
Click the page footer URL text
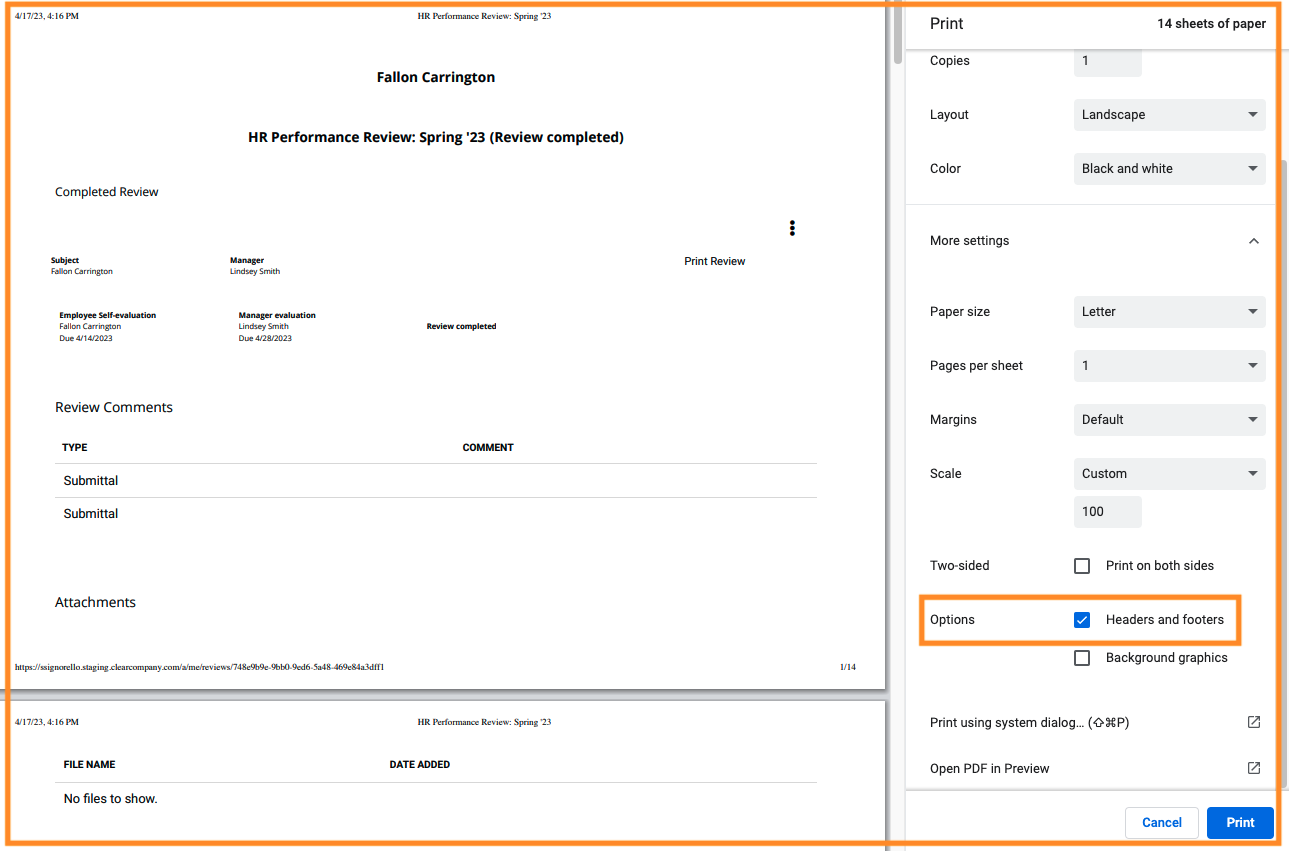click(199, 667)
